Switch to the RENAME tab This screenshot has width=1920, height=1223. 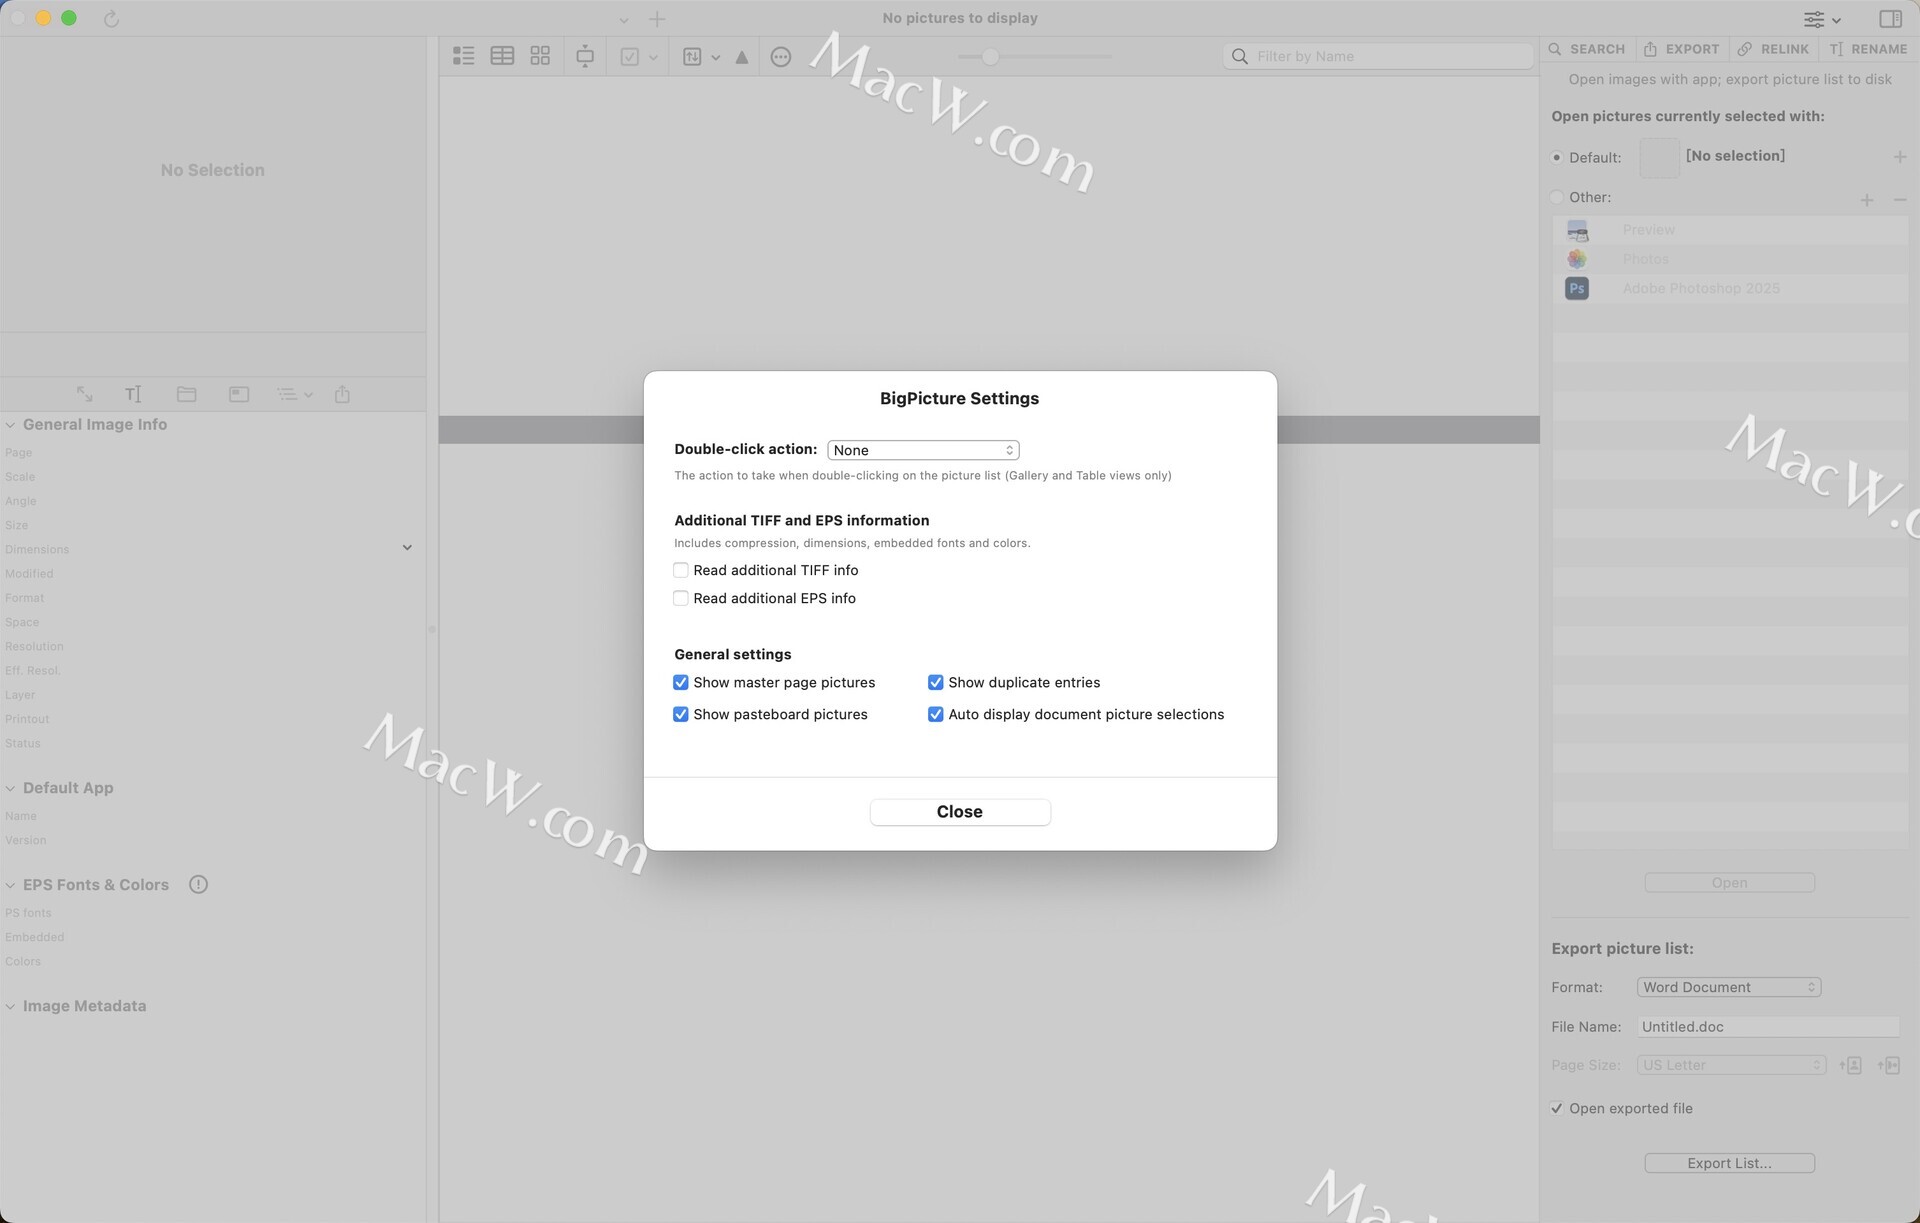(x=1868, y=49)
